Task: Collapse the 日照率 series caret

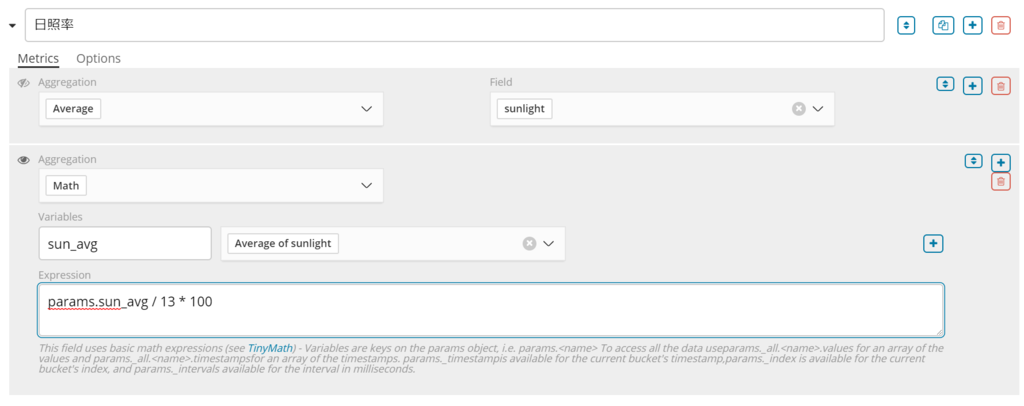Action: (12, 26)
